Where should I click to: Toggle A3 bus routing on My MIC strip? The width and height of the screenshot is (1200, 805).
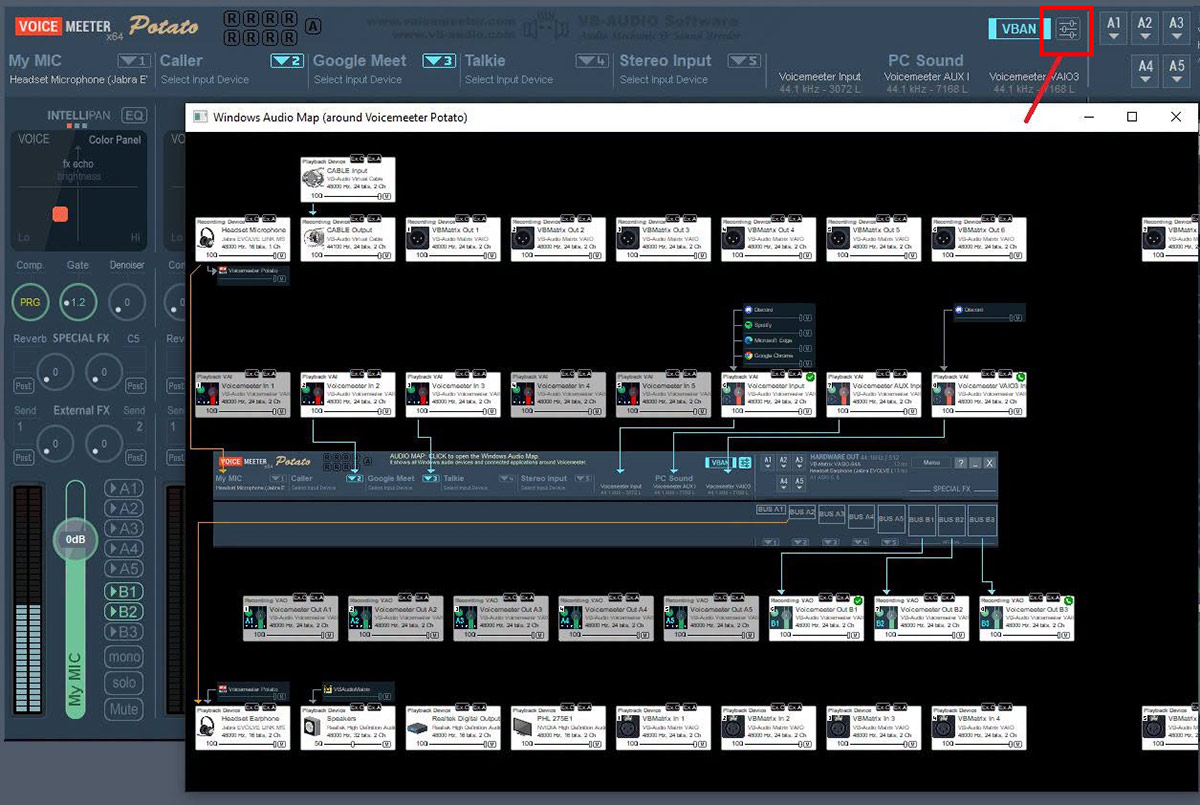click(x=123, y=529)
